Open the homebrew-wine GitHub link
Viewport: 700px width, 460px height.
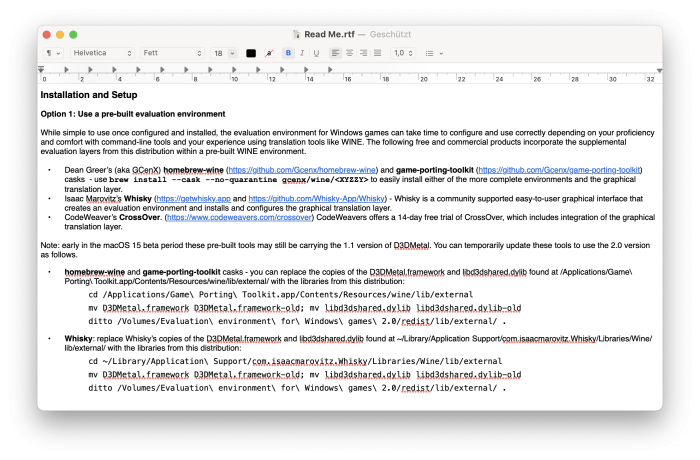pos(302,170)
